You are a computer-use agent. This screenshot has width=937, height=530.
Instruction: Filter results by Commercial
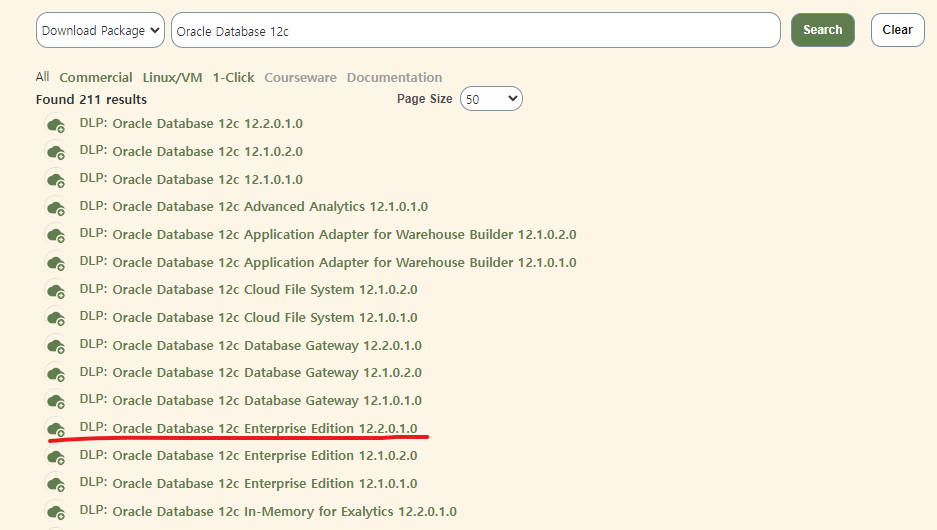click(x=96, y=78)
